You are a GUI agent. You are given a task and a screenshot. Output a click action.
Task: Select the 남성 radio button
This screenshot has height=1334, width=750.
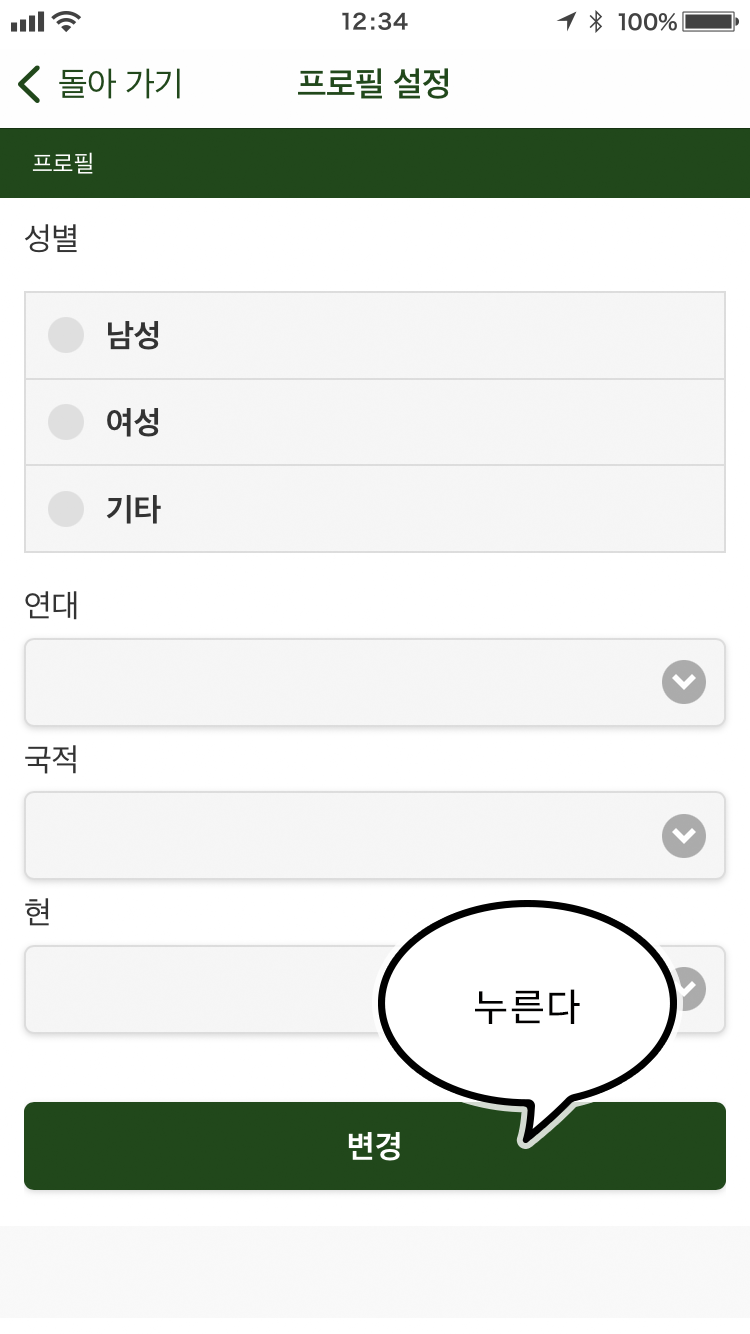click(66, 335)
